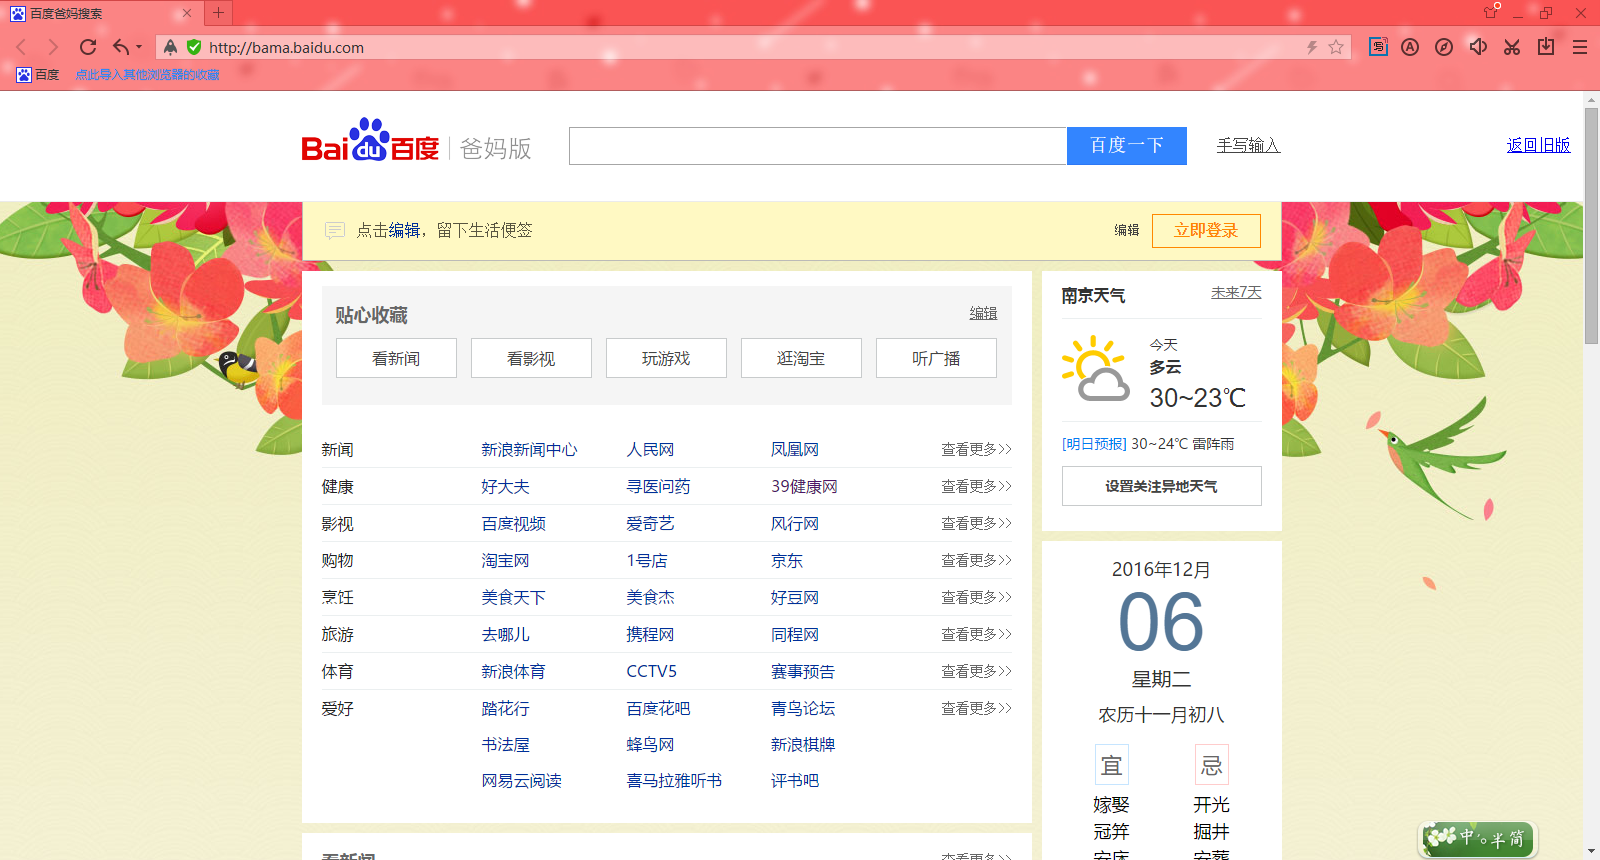Expand 查看更多 in 旅游 row
Image resolution: width=1600 pixels, height=860 pixels.
[x=976, y=635]
